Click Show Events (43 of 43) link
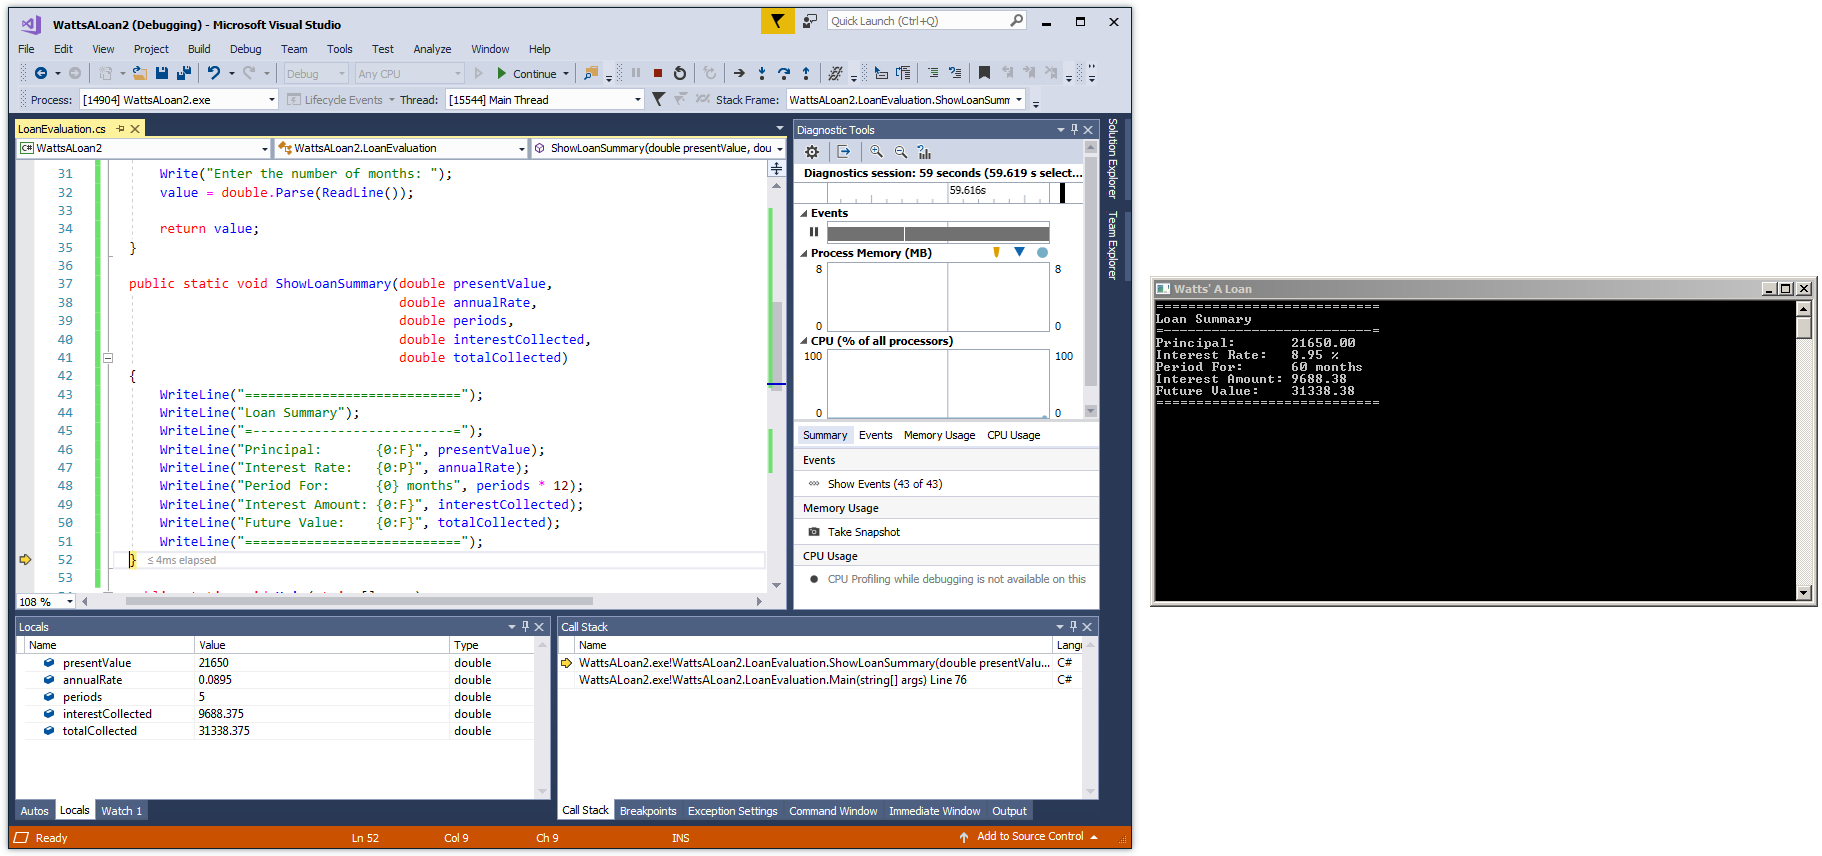The height and width of the screenshot is (856, 1822). coord(884,484)
